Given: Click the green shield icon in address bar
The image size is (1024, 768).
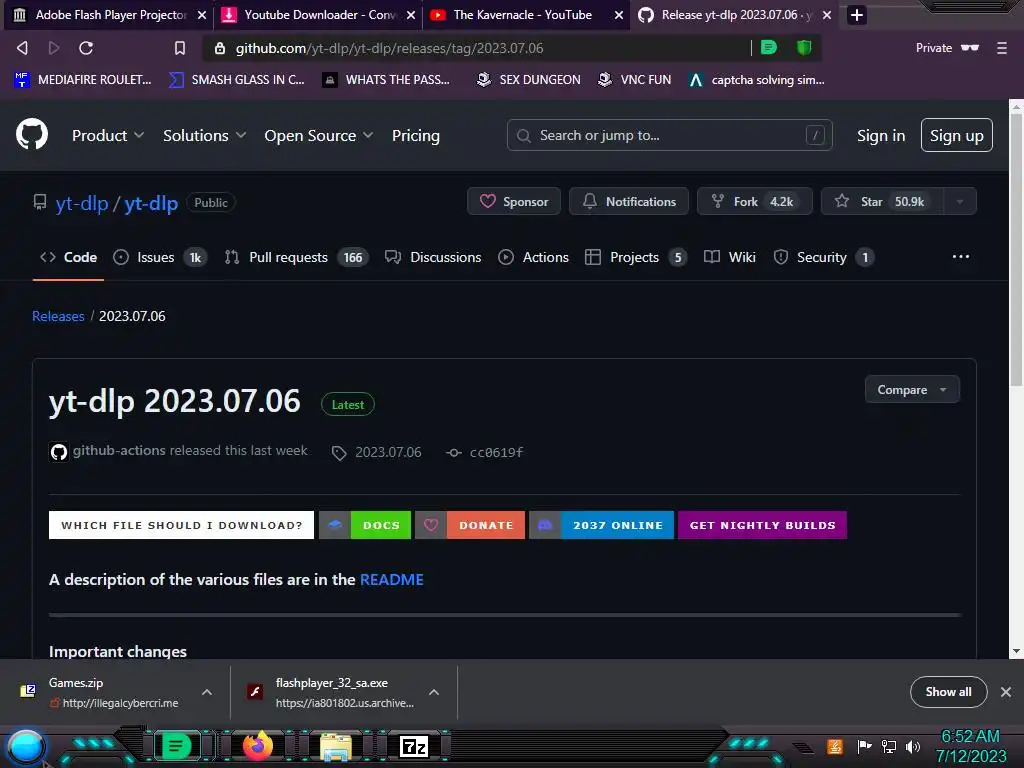Looking at the screenshot, I should pyautogui.click(x=804, y=47).
